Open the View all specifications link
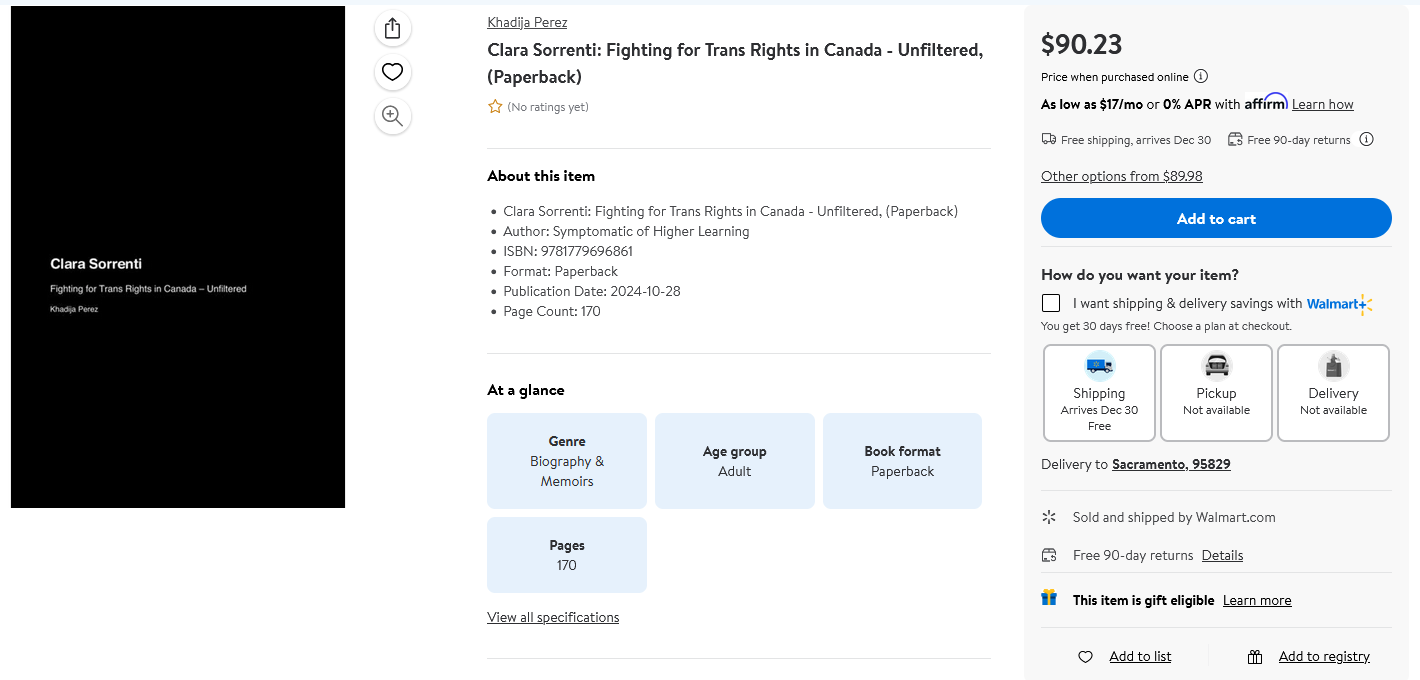Screen dimensions: 1420x680 pyautogui.click(x=553, y=618)
